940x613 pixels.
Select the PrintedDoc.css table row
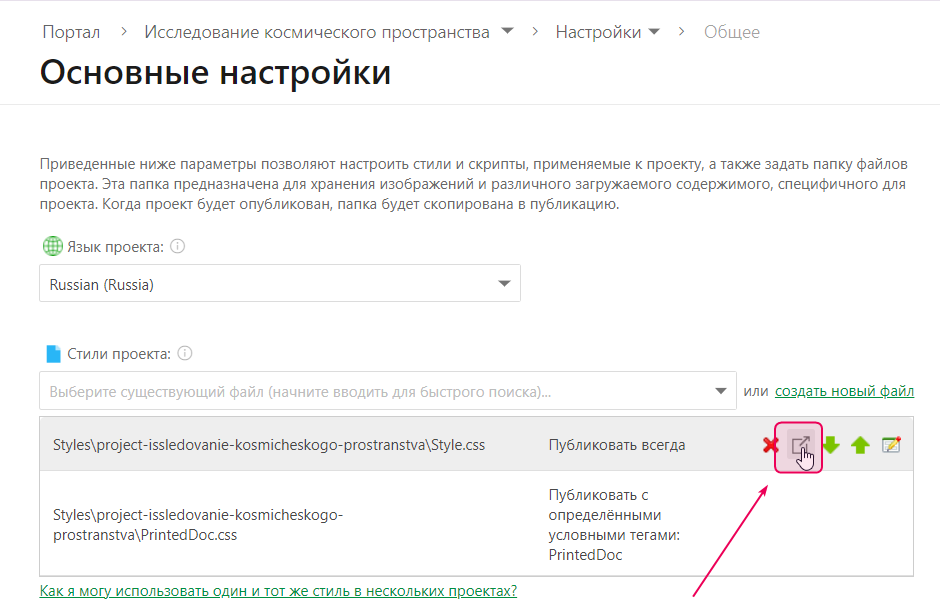click(300, 522)
